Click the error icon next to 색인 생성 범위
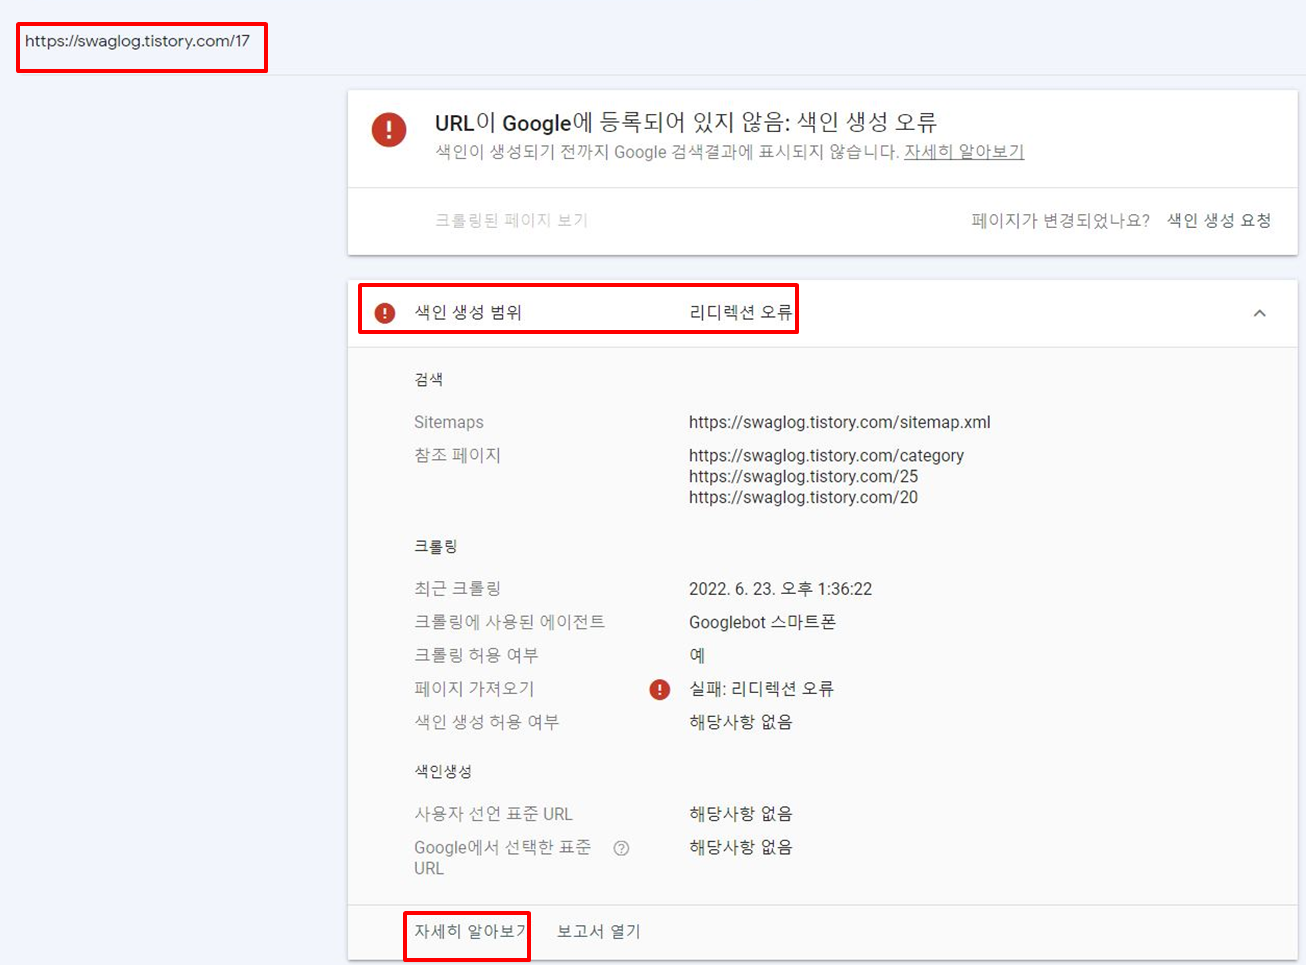The image size is (1306, 965). point(385,313)
